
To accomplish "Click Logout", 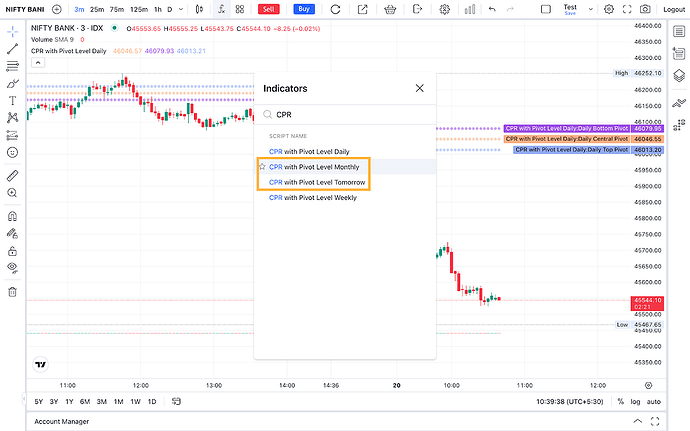I will (674, 9).
